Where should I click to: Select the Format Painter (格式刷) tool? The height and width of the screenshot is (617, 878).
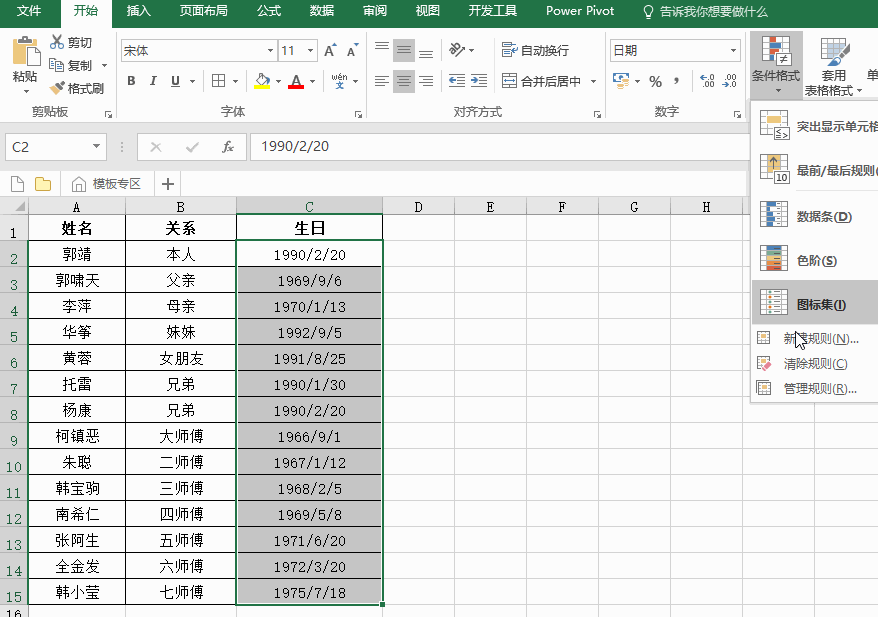point(77,88)
